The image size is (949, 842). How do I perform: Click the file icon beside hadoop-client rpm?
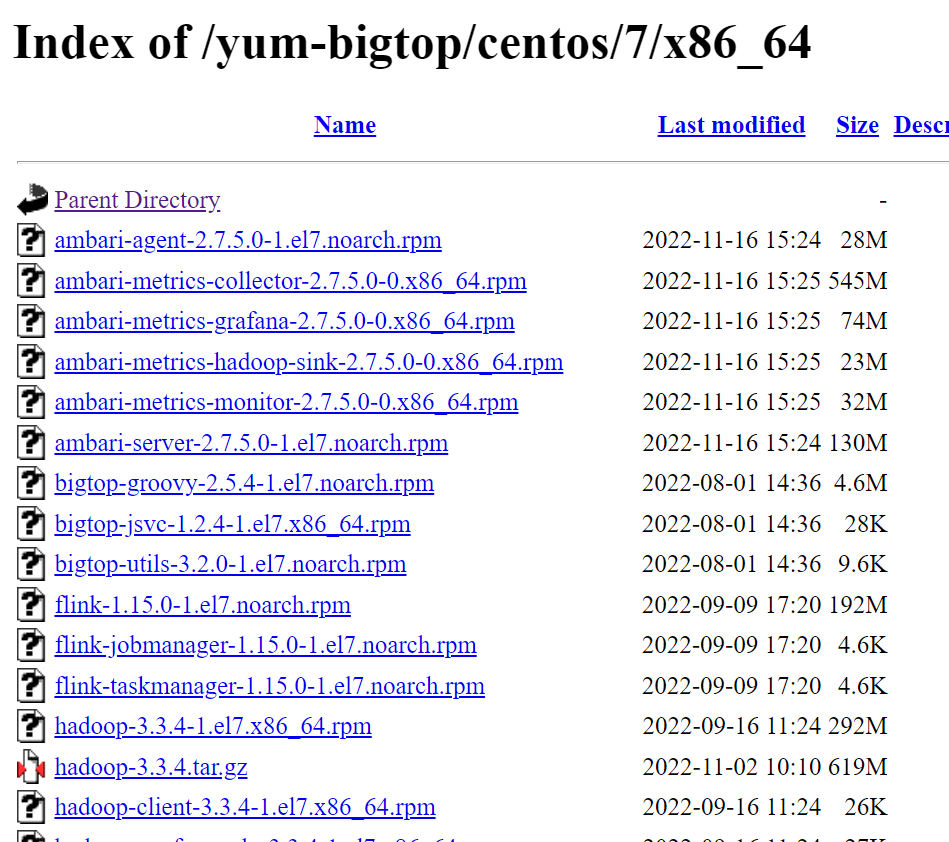31,807
